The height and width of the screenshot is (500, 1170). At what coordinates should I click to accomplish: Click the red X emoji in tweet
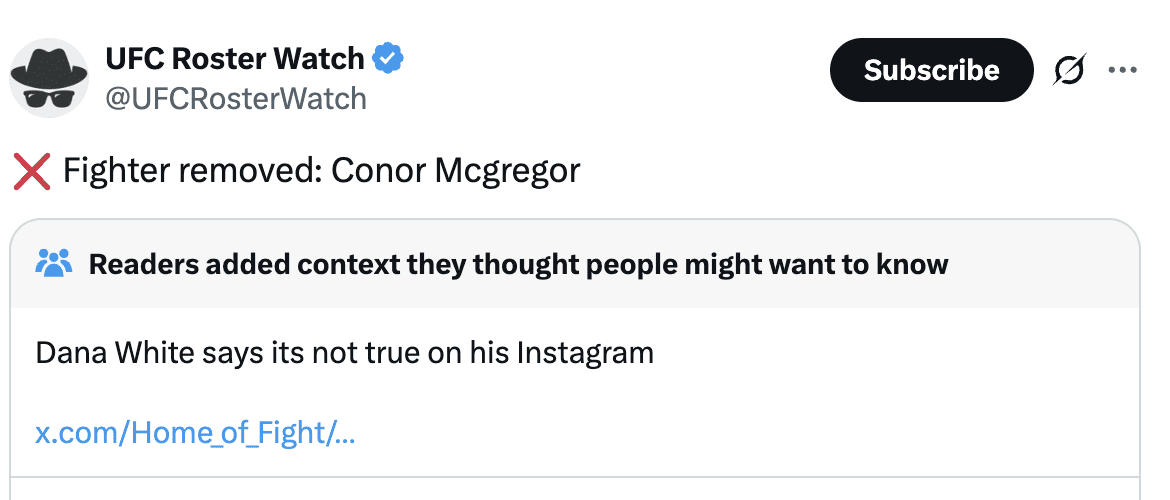[32, 171]
